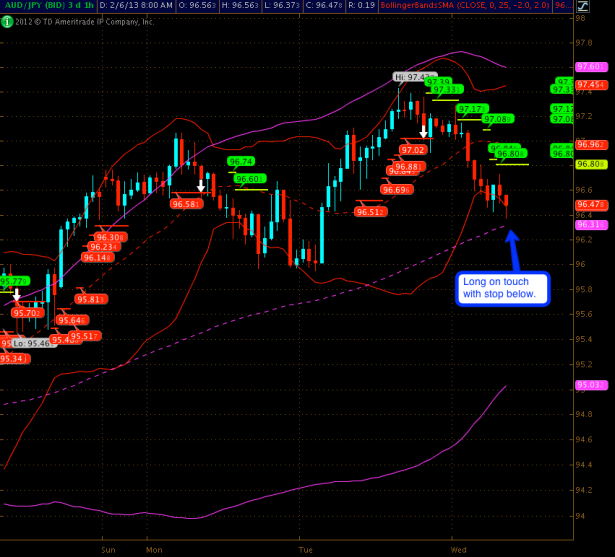Click the white down arrow above 96.58 label
Viewport: 615px width, 557px height.
(201, 186)
